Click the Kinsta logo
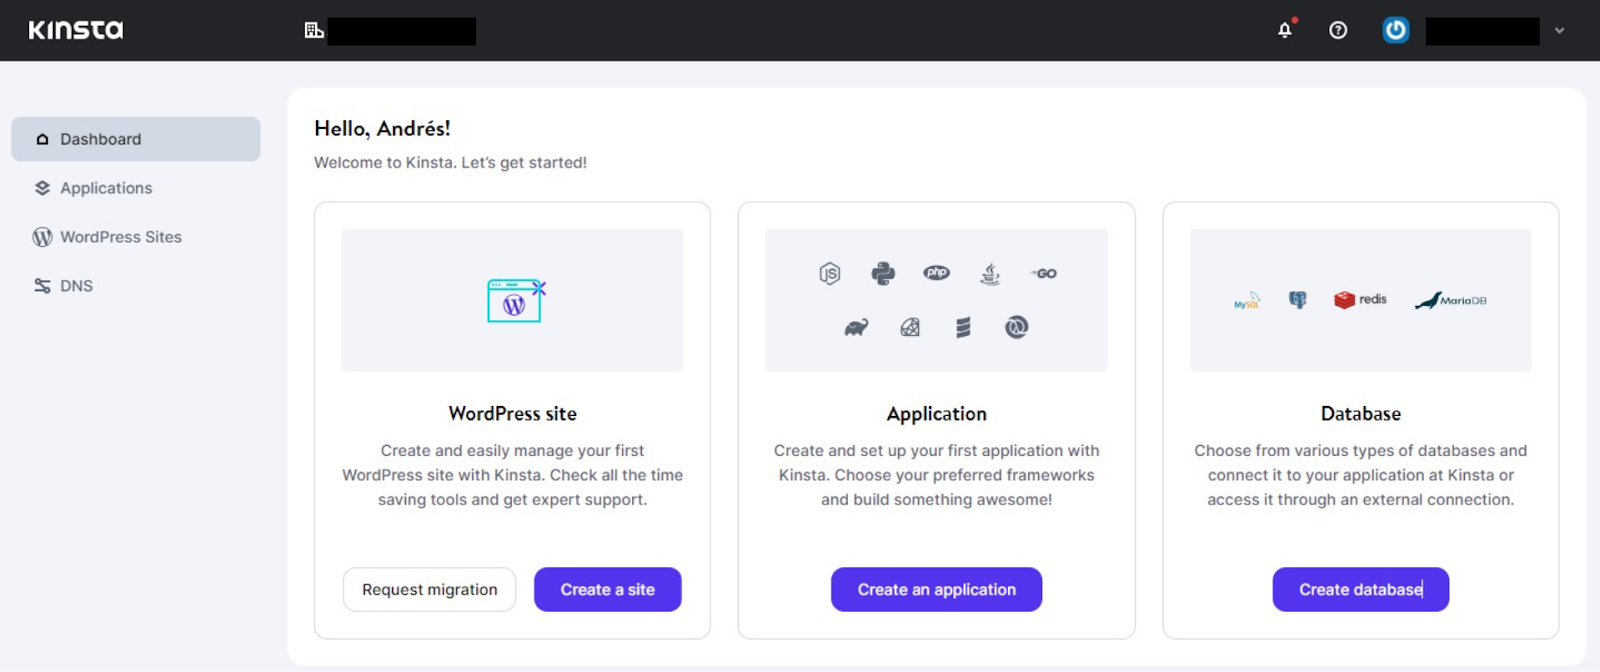This screenshot has height=672, width=1600. 76,30
